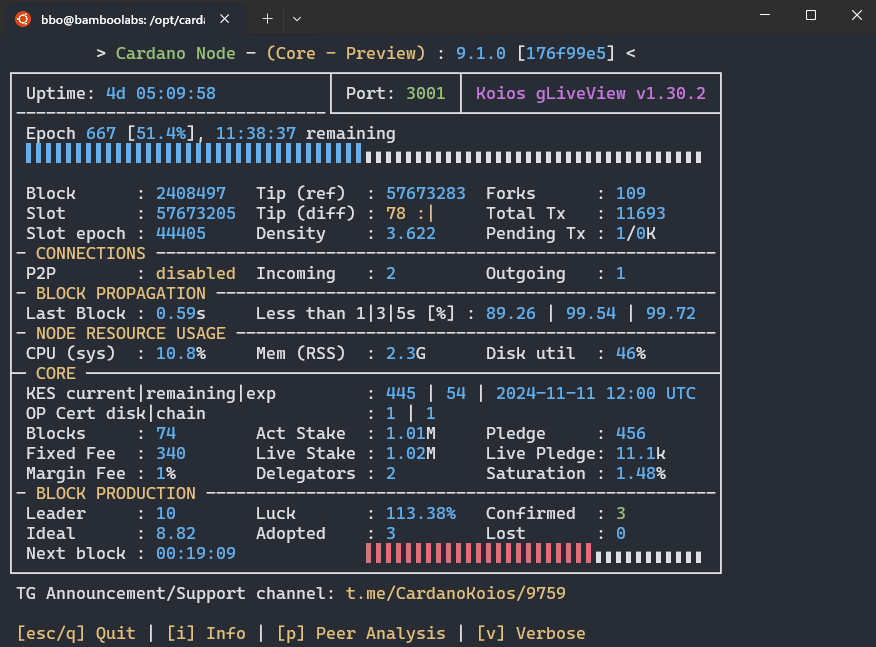
Task: Click the Disk util value 46%
Action: click(x=631, y=354)
